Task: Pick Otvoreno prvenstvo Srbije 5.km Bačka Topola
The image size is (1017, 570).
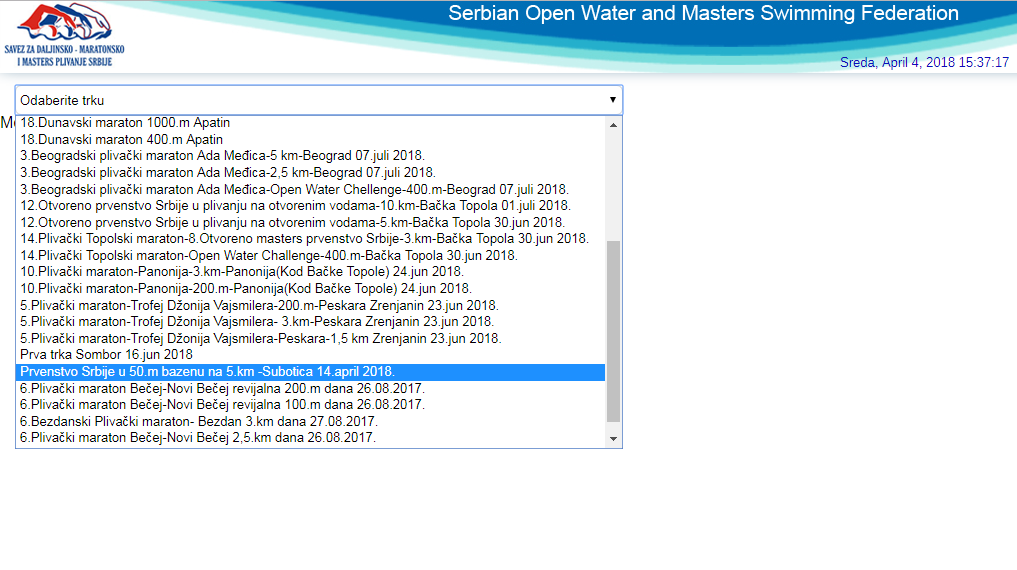Action: (292, 222)
